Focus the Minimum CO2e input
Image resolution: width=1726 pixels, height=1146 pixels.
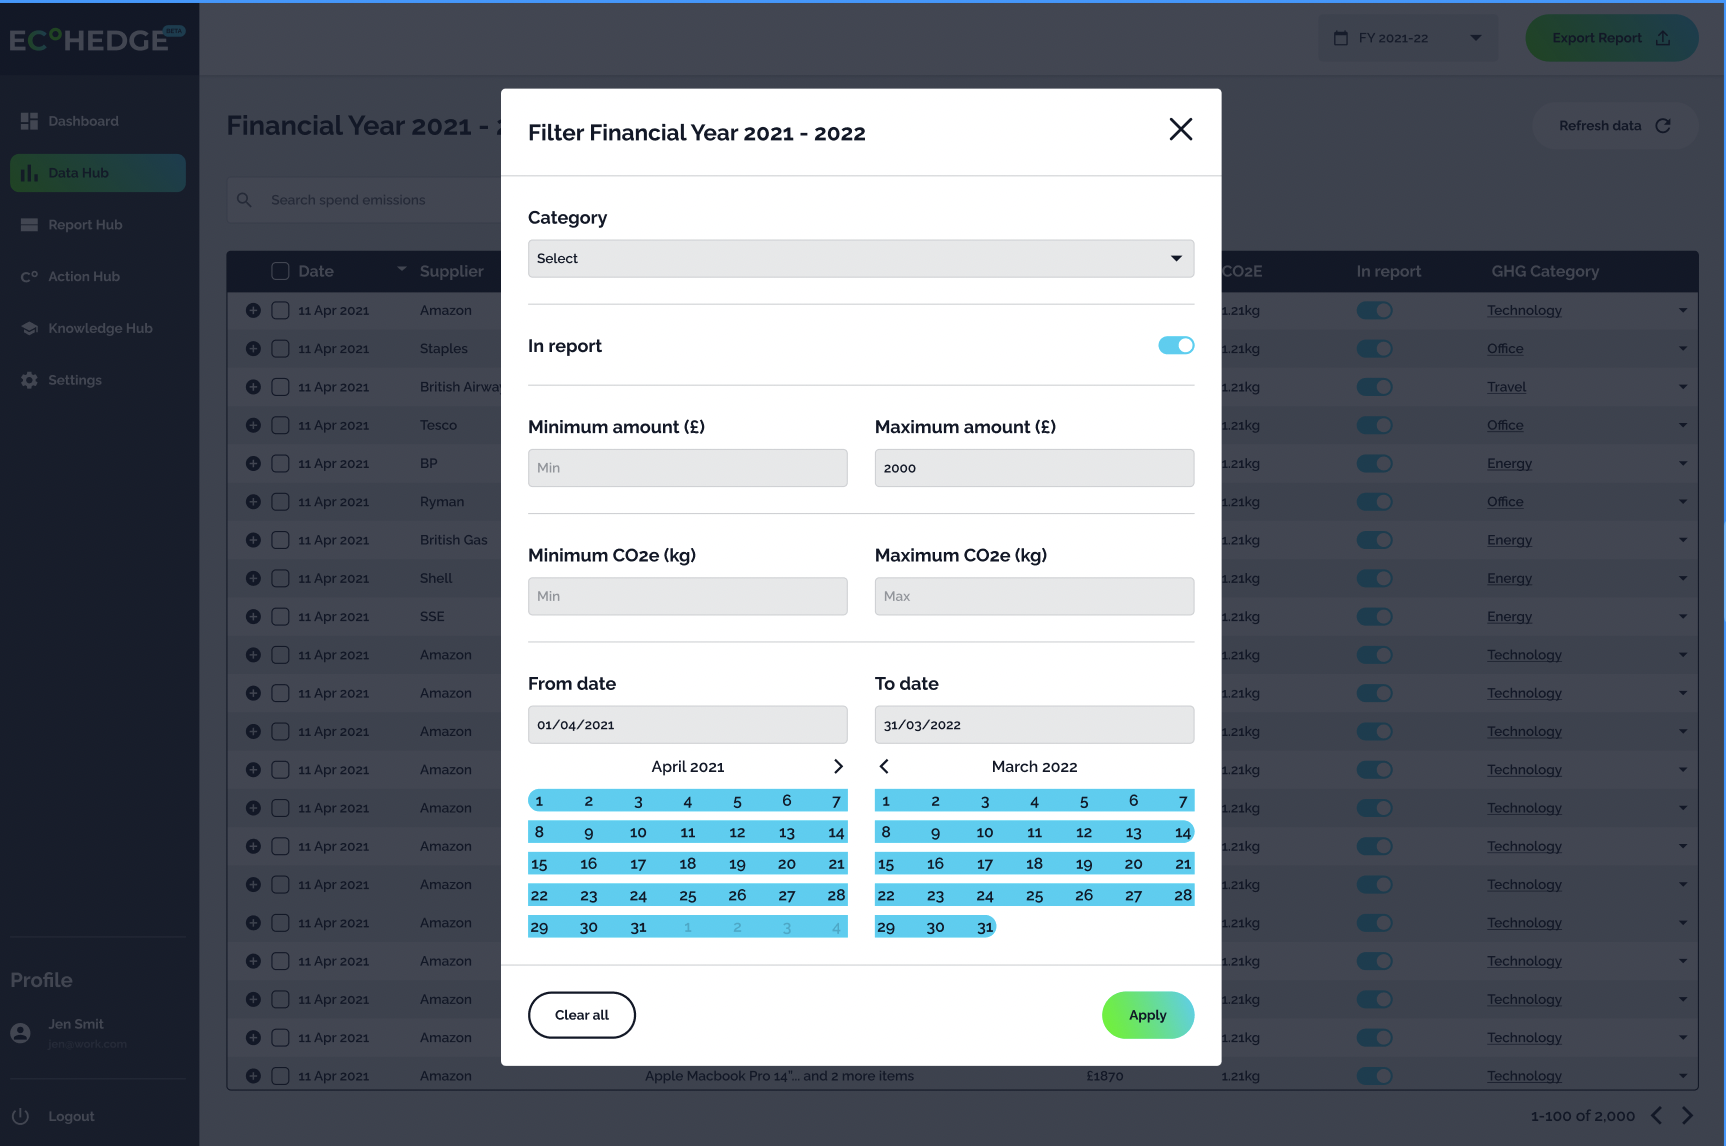tap(687, 596)
